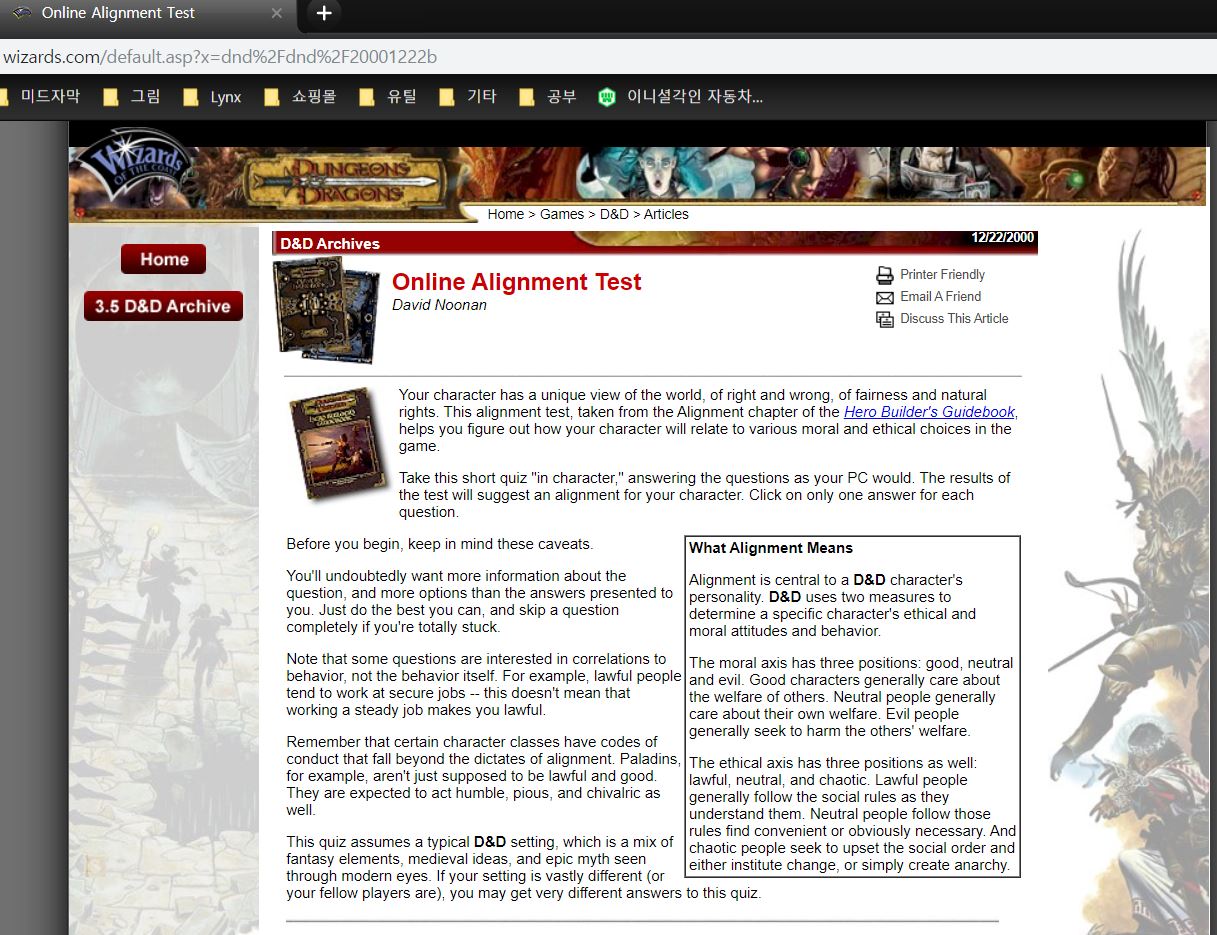Viewport: 1217px width, 935px height.
Task: Open a new browser tab with plus icon
Action: 323,13
